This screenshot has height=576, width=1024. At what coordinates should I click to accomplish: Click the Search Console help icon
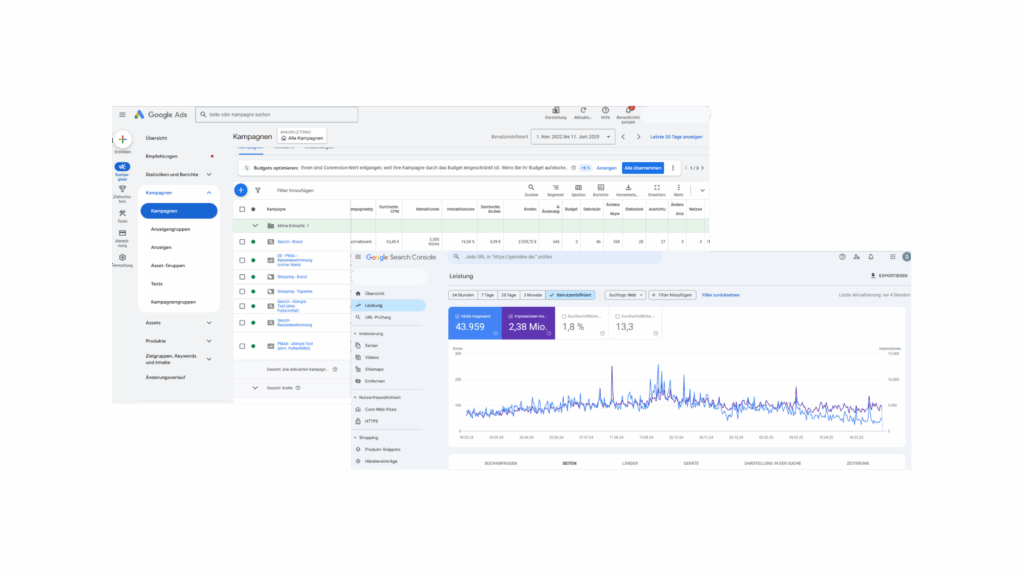pyautogui.click(x=842, y=257)
